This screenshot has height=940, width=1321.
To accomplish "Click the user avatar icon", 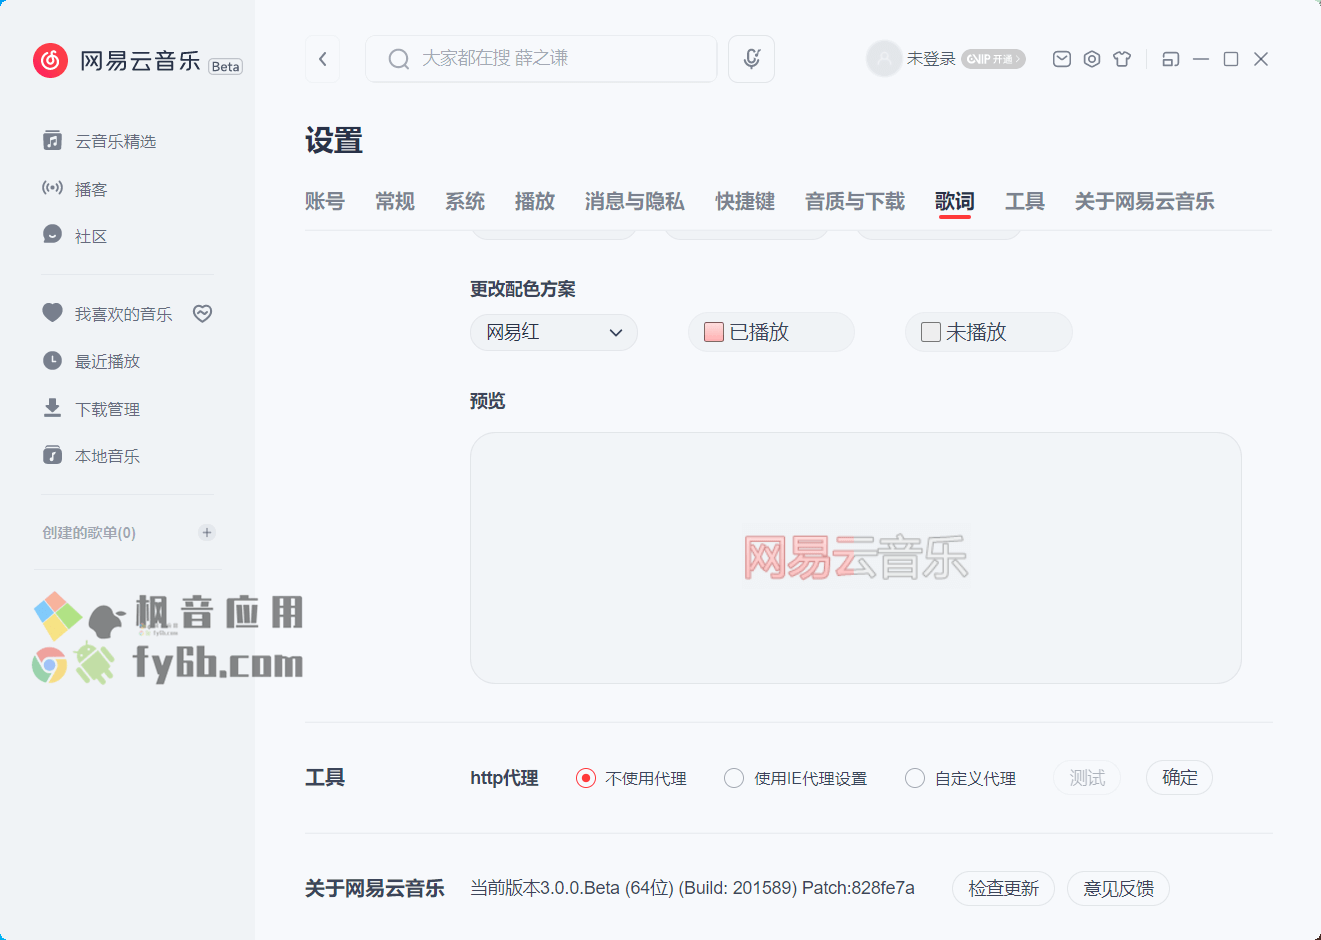I will click(883, 59).
